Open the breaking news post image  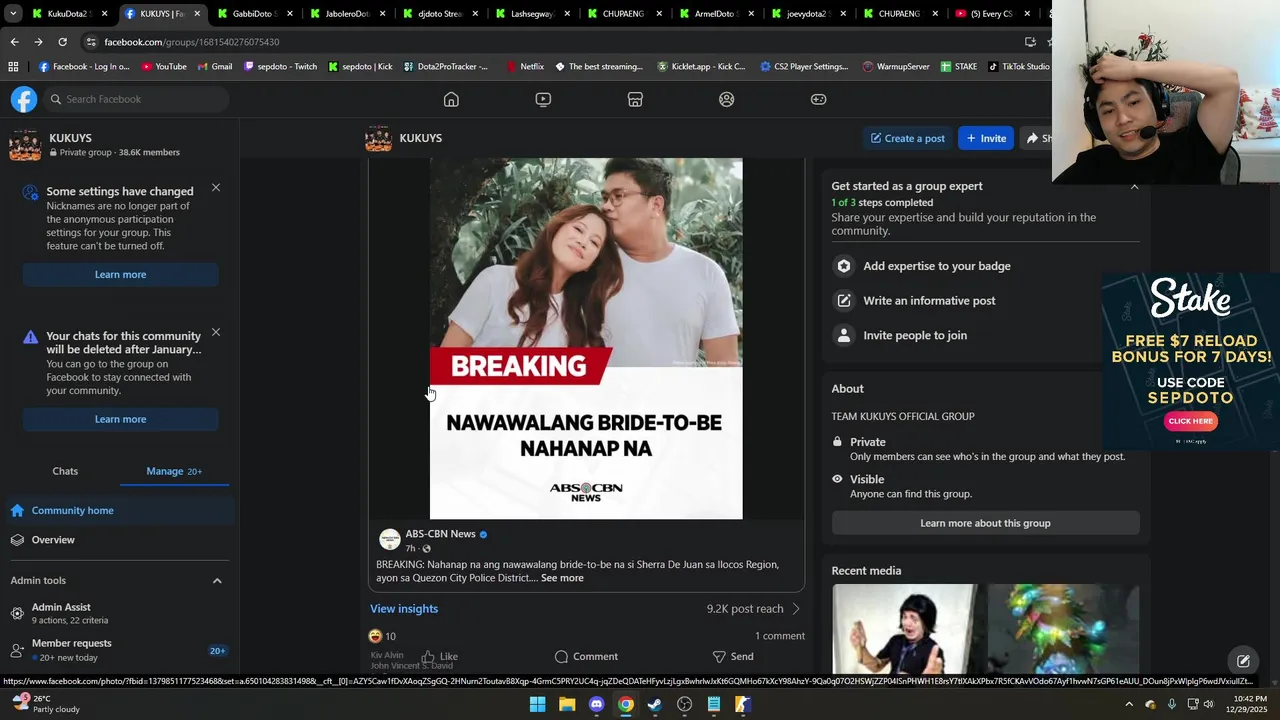(x=586, y=339)
